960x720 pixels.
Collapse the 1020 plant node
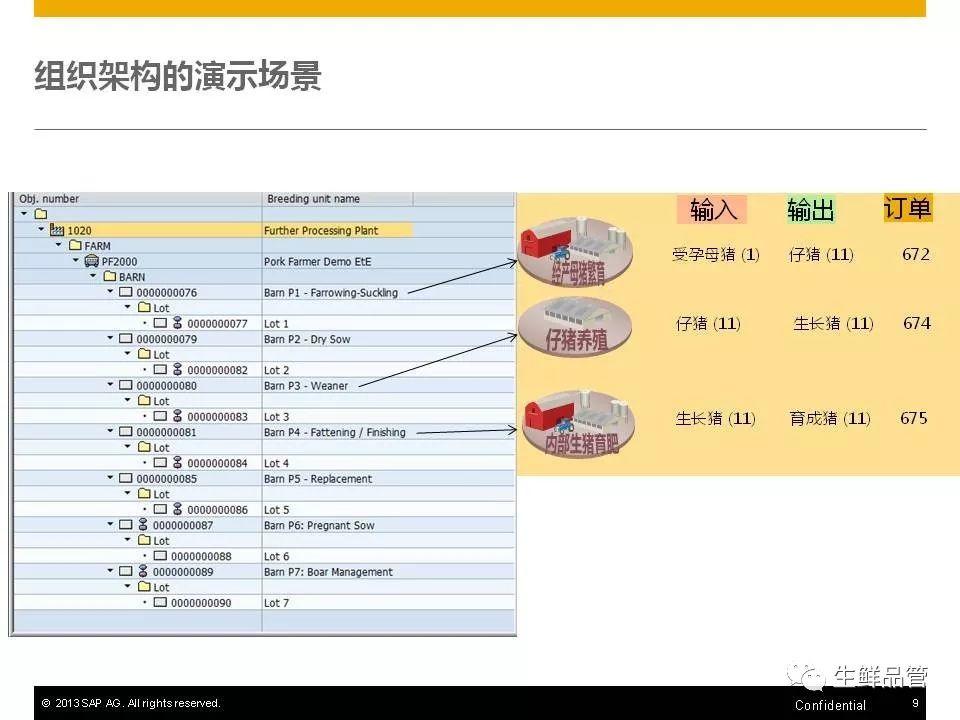click(41, 230)
